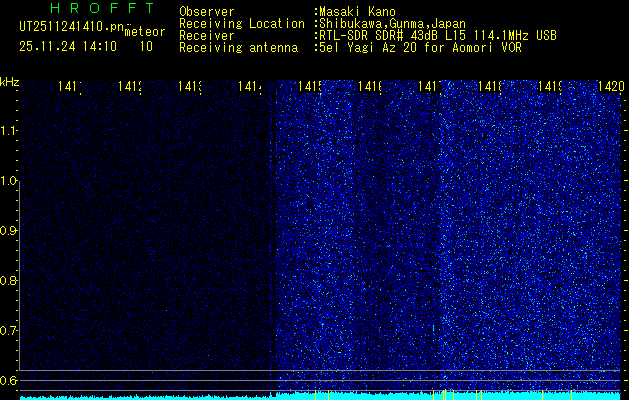Click the green HROFFT title

(103, 8)
